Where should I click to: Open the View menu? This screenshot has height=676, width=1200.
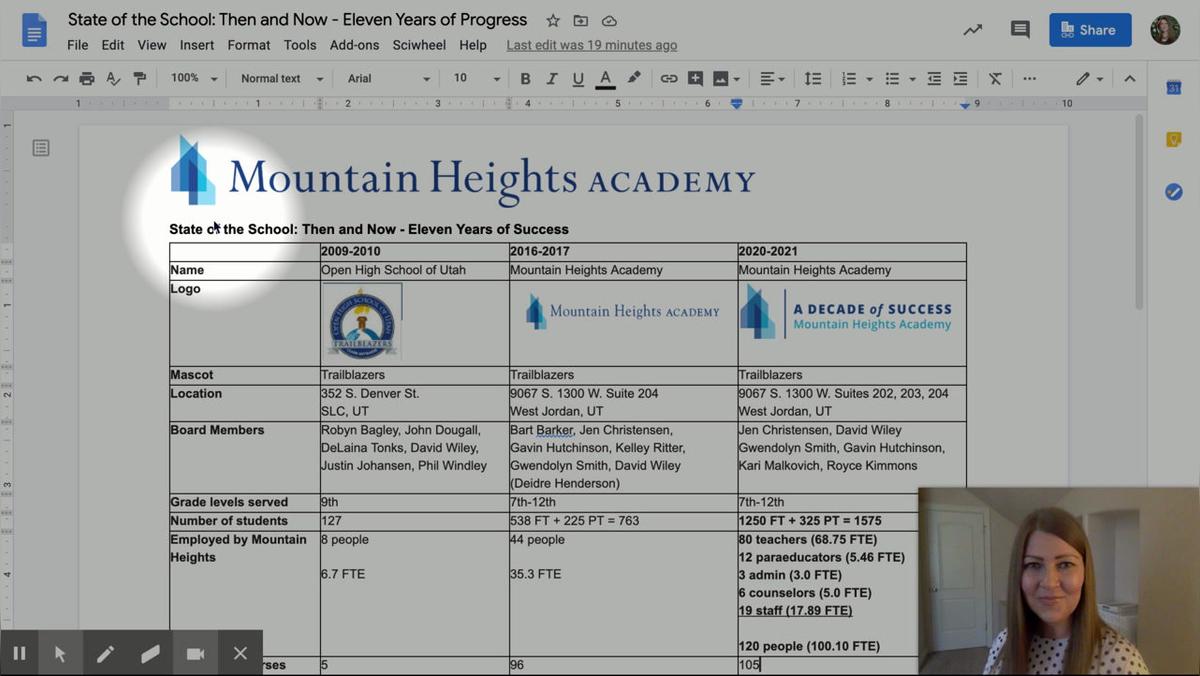[152, 45]
